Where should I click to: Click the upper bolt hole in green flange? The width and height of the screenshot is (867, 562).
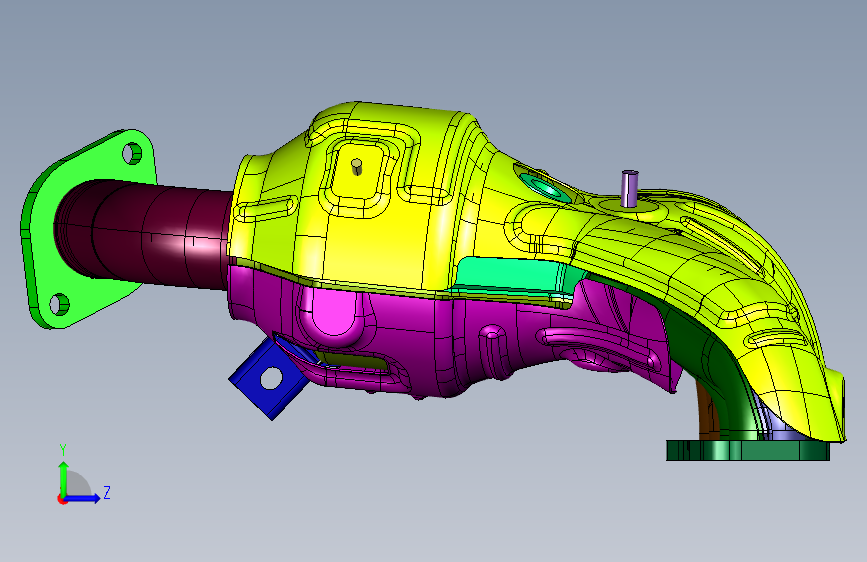pos(132,153)
